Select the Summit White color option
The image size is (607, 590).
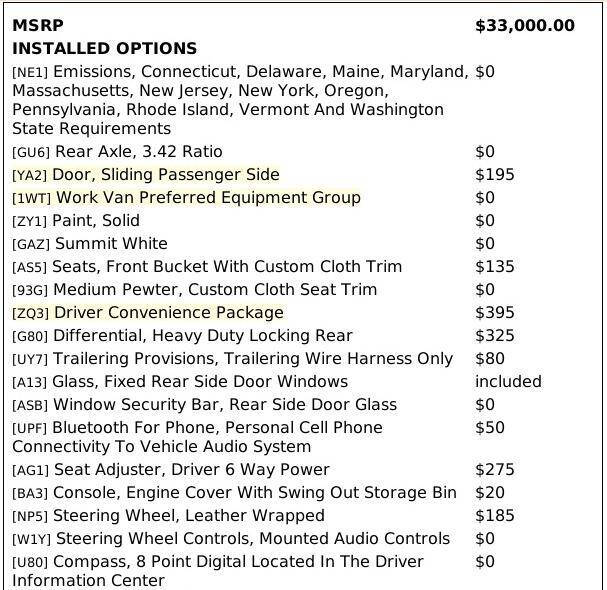pyautogui.click(x=111, y=244)
